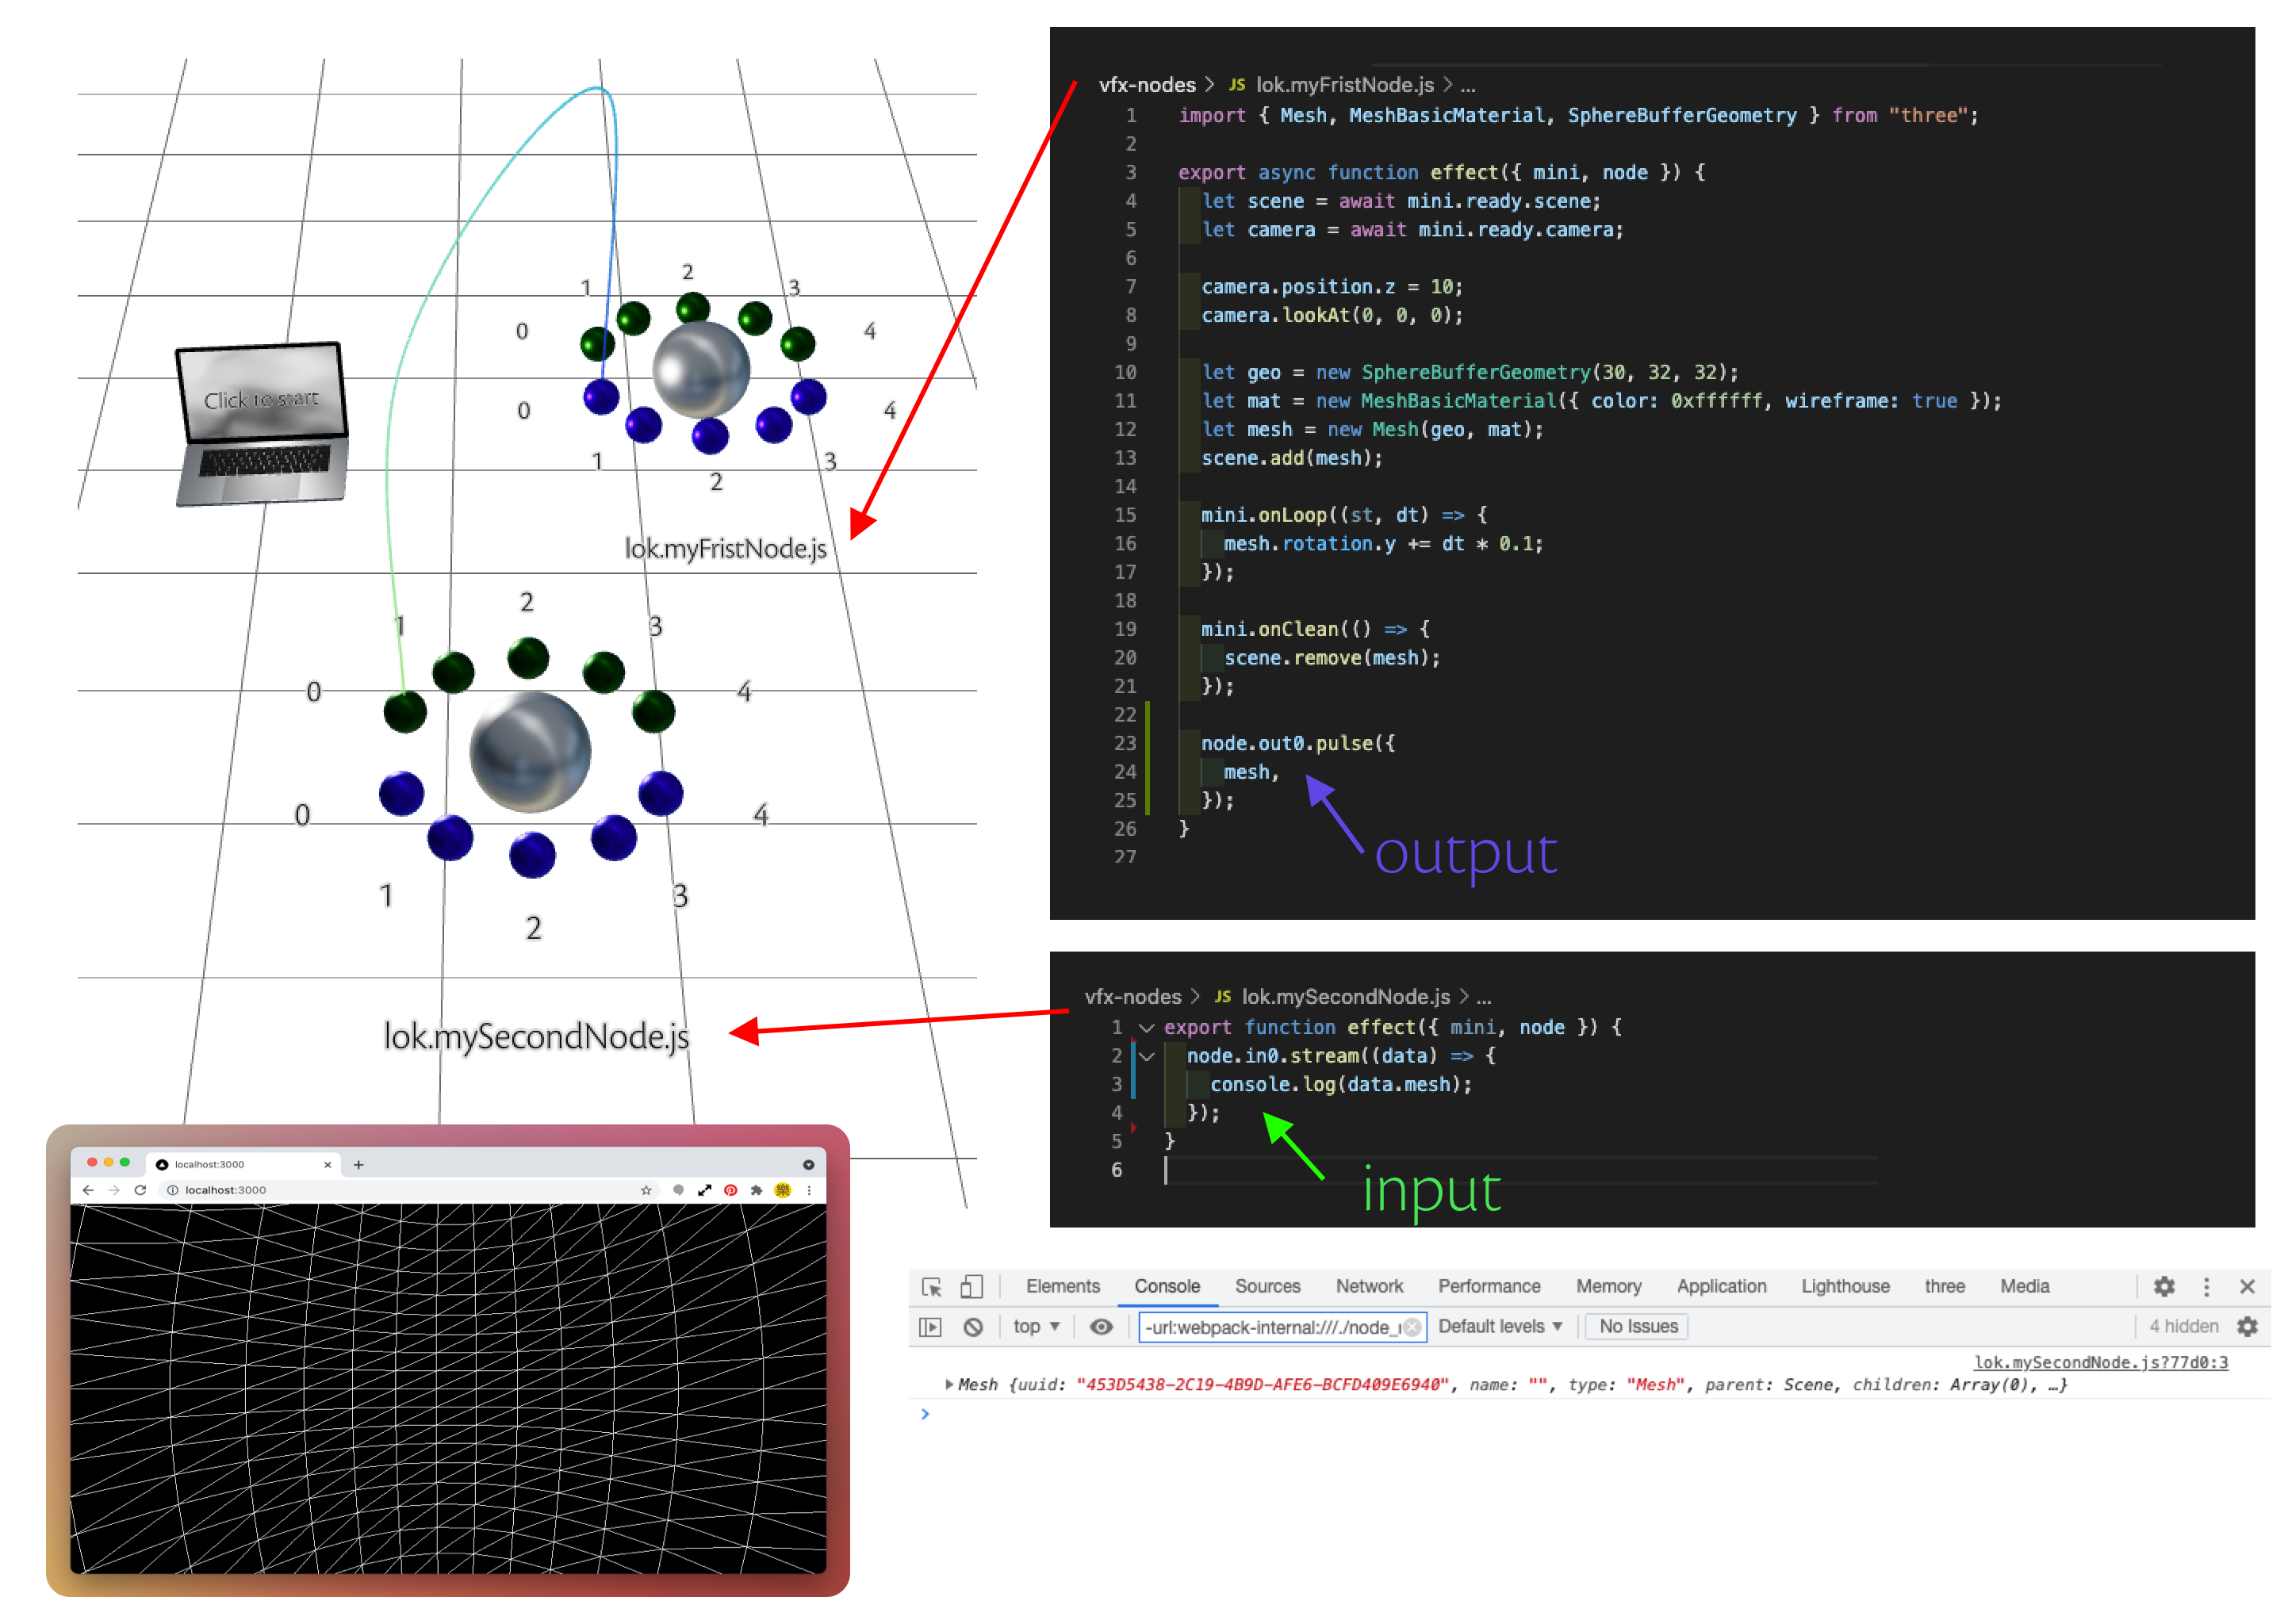Open DevTools main settings gear
Image resolution: width=2284 pixels, height=1624 pixels.
click(2164, 1287)
